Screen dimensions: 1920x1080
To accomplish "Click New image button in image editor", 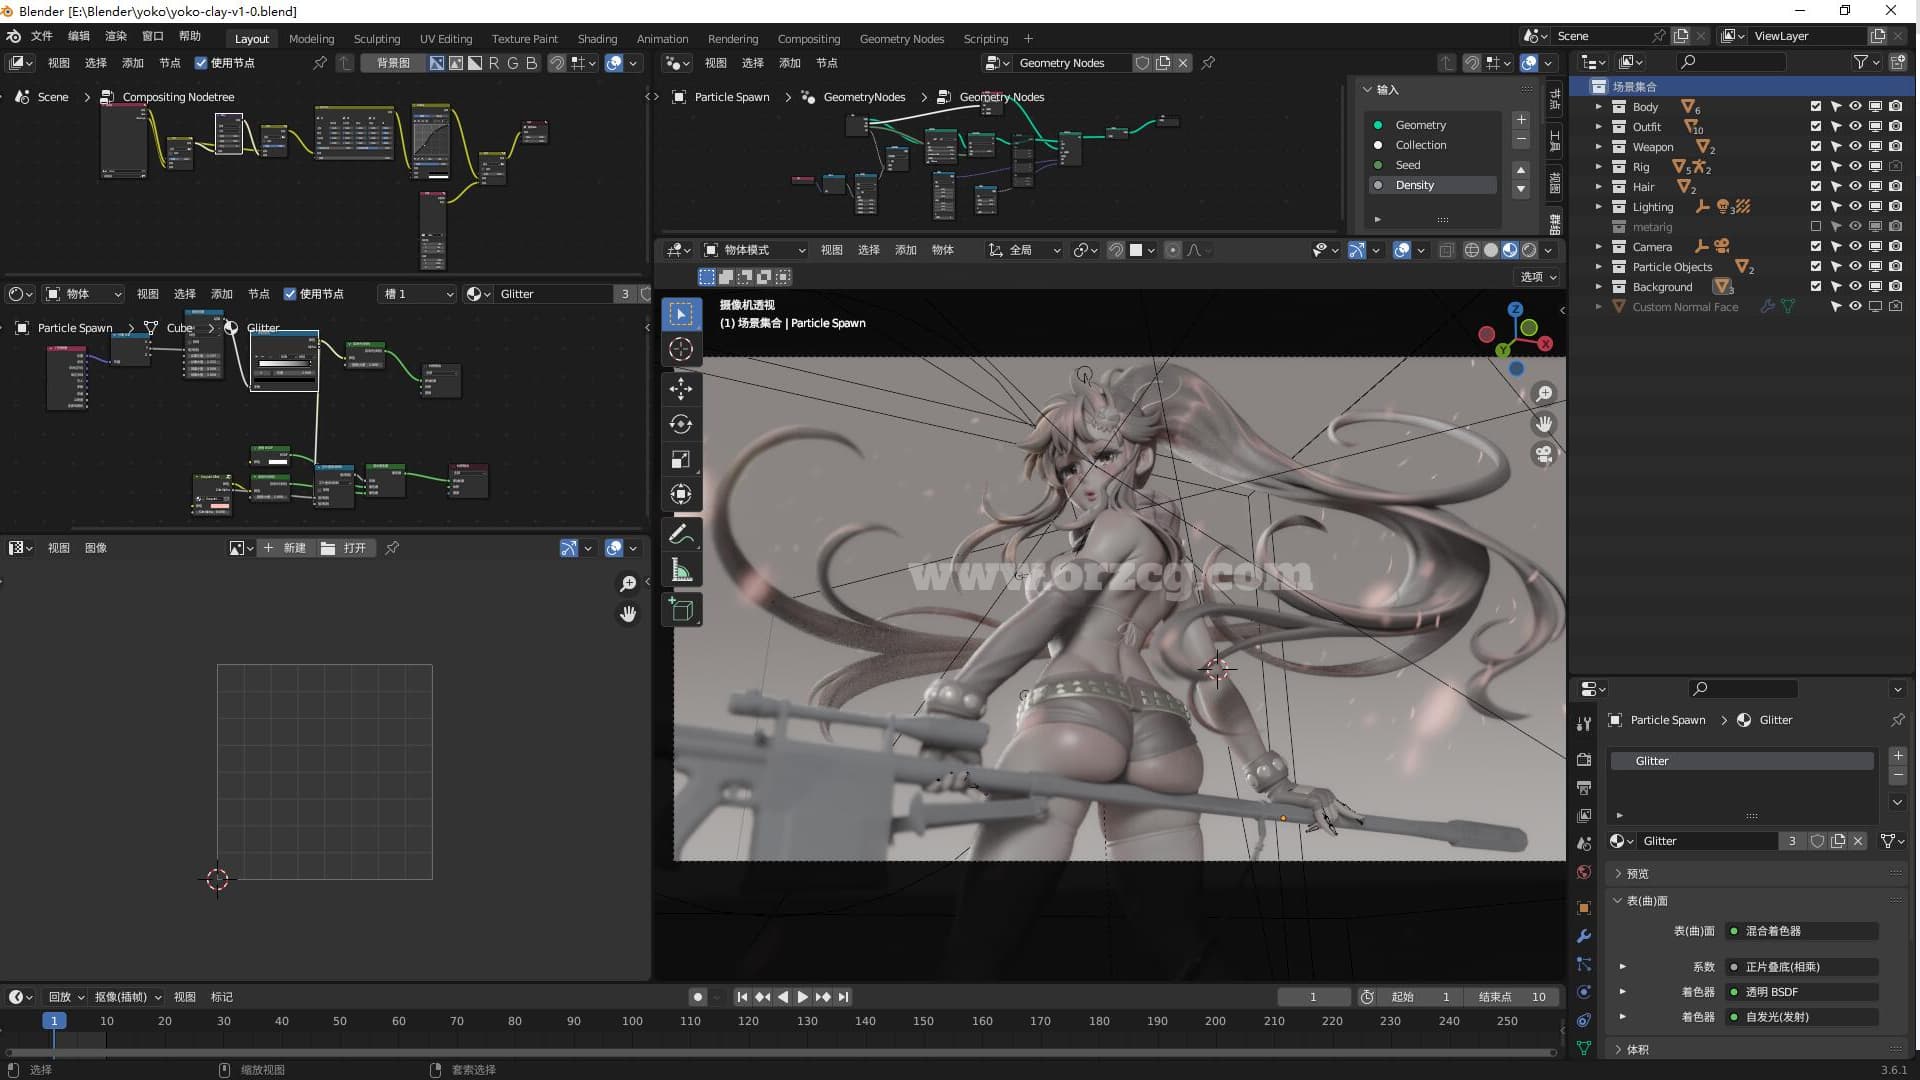I will coord(285,548).
